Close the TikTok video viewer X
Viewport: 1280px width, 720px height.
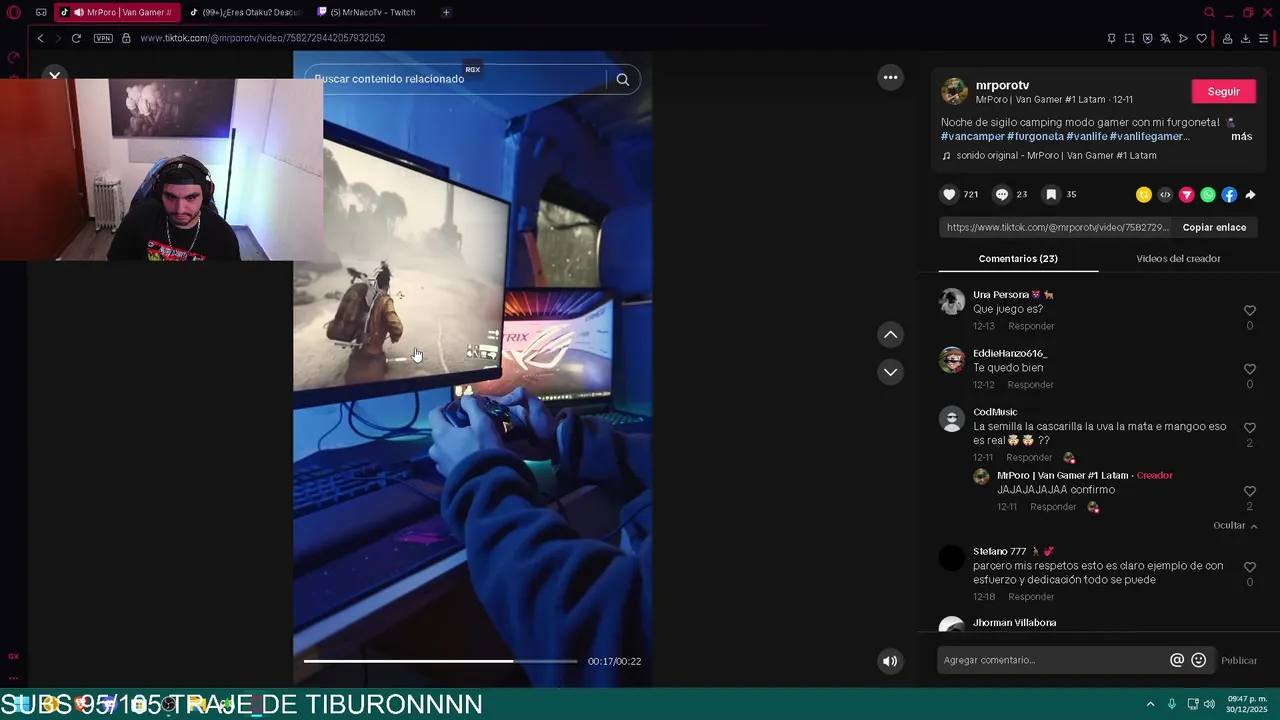[55, 75]
